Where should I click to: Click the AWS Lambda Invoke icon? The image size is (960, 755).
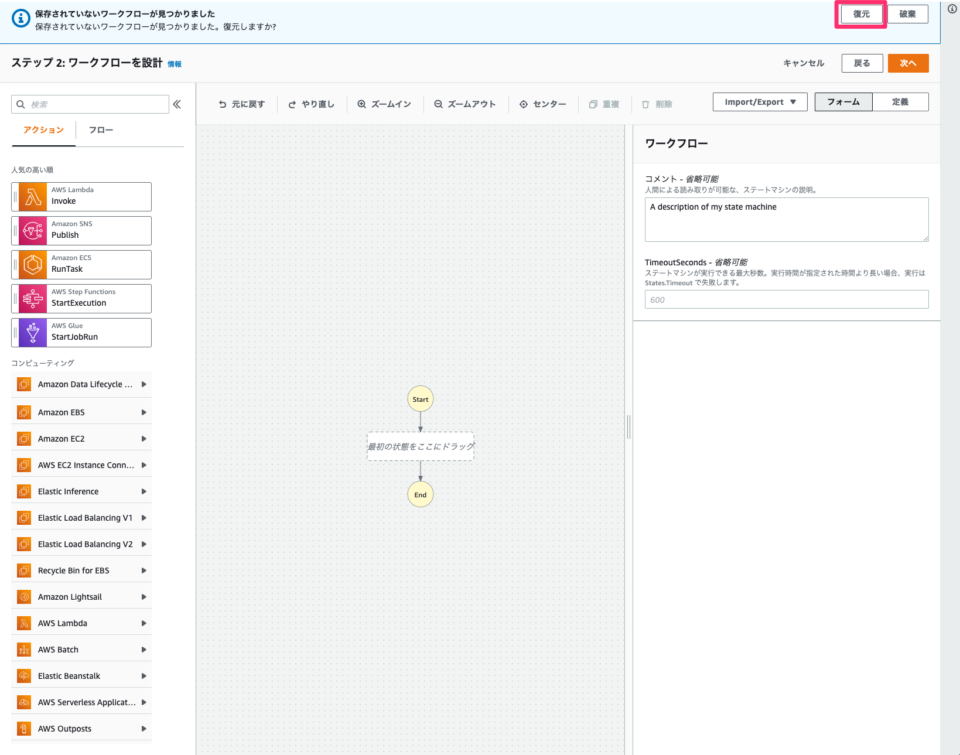coord(32,197)
